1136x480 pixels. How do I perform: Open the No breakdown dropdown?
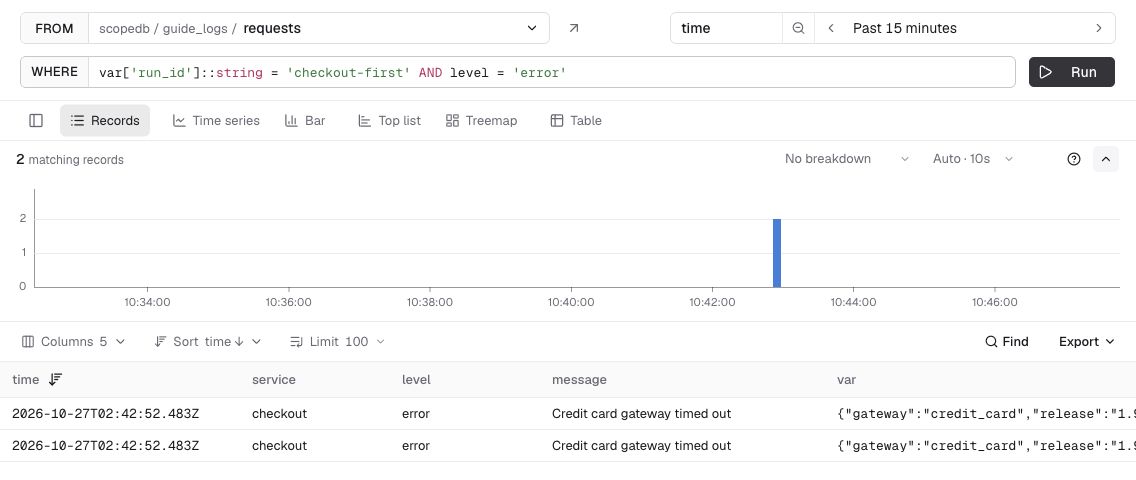pos(846,159)
